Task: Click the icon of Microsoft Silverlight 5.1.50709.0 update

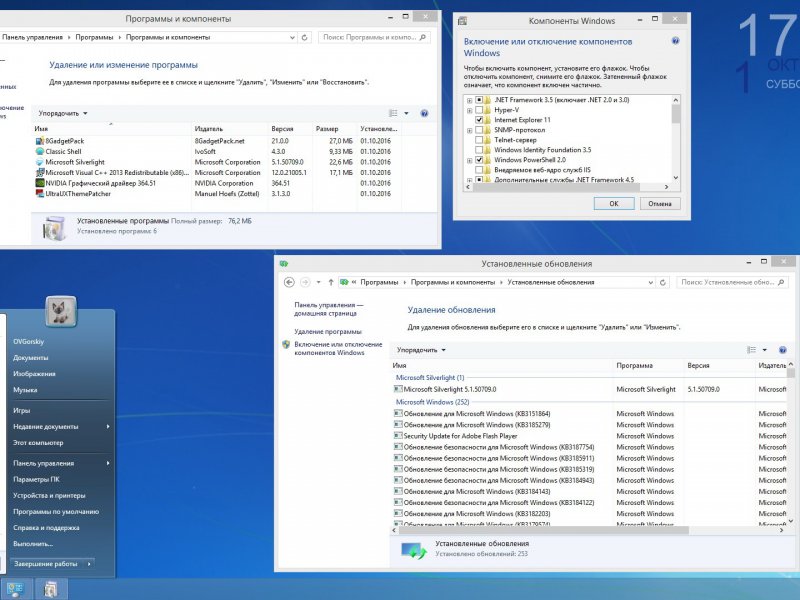Action: pyautogui.click(x=398, y=389)
